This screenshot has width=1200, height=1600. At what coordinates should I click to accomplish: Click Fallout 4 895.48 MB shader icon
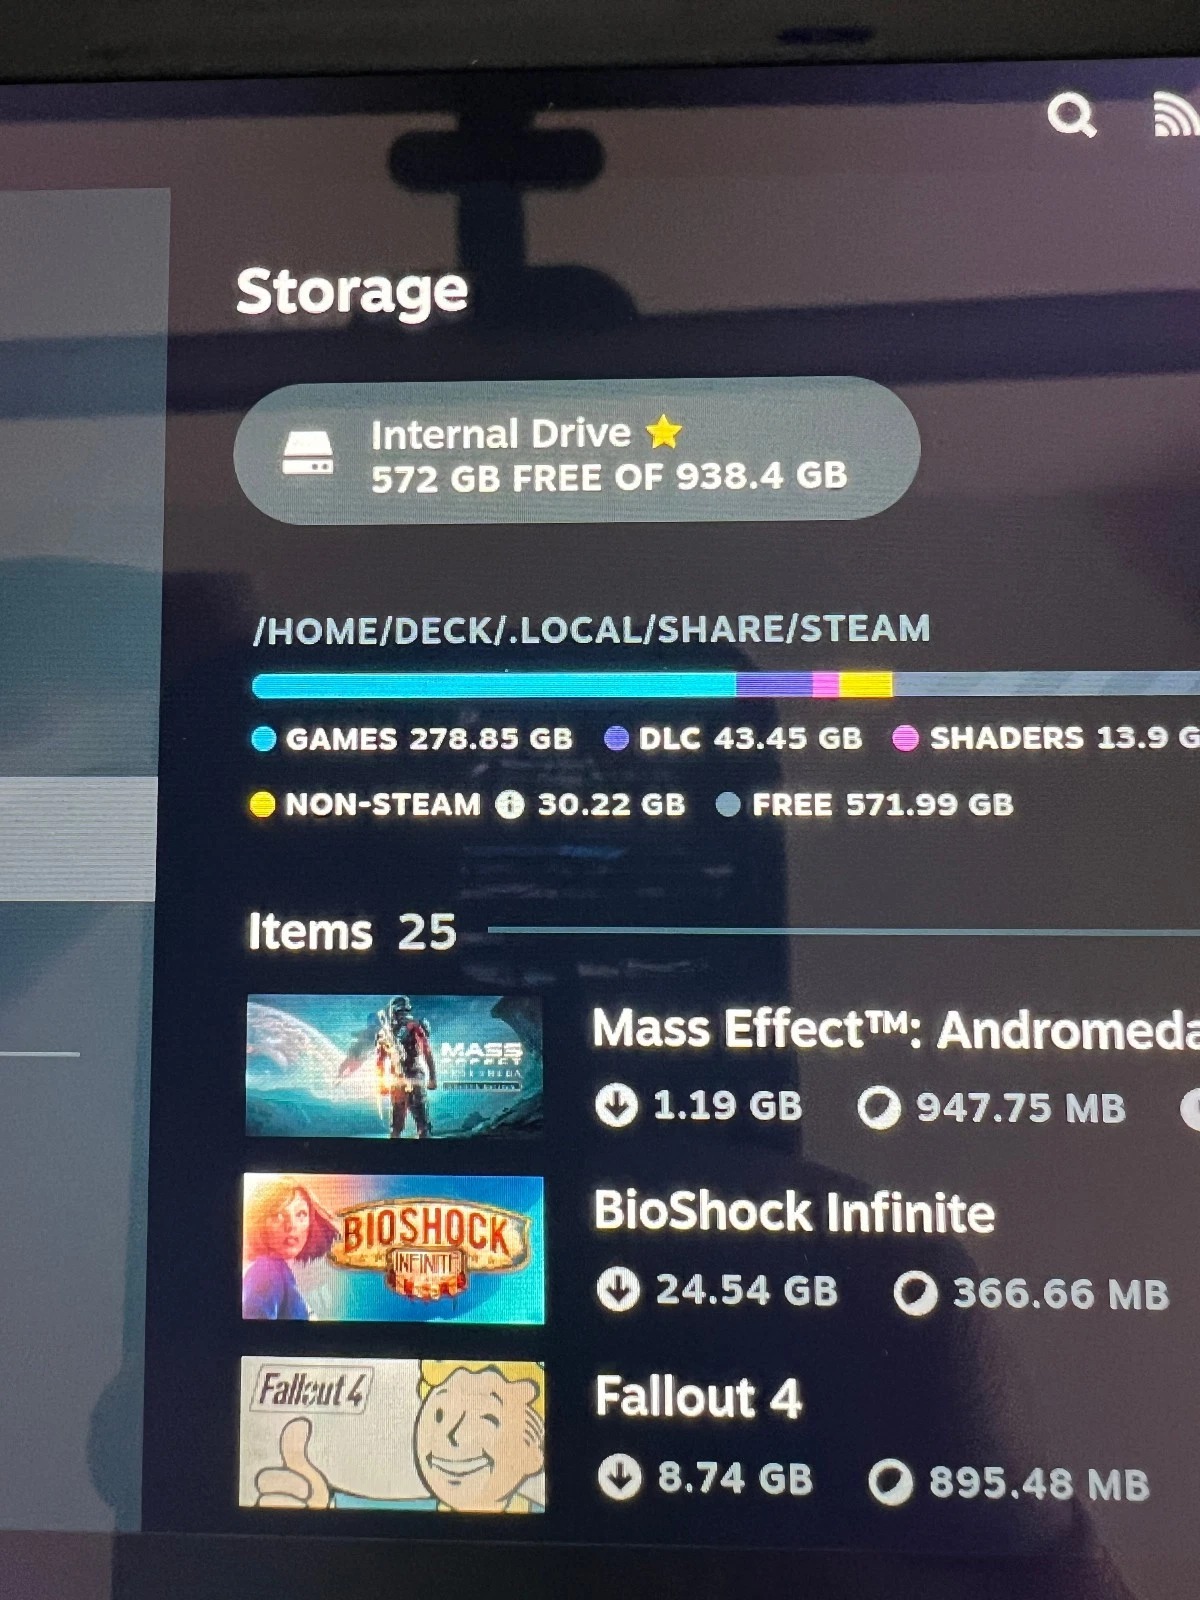pyautogui.click(x=891, y=1482)
